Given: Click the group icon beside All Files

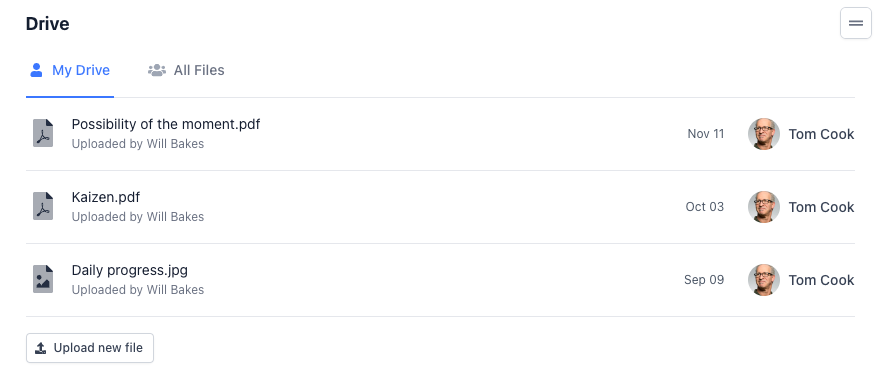Looking at the screenshot, I should [157, 70].
